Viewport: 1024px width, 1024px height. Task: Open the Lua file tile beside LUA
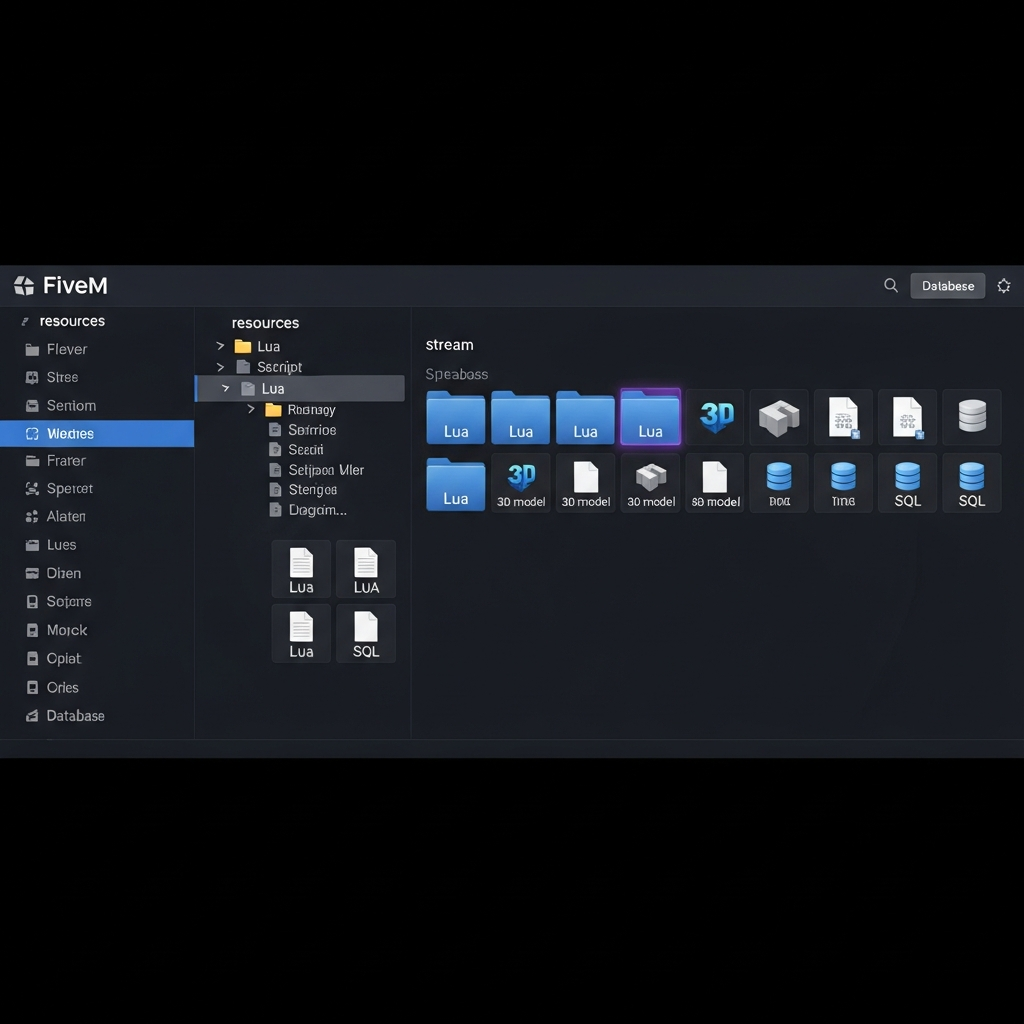tap(301, 569)
